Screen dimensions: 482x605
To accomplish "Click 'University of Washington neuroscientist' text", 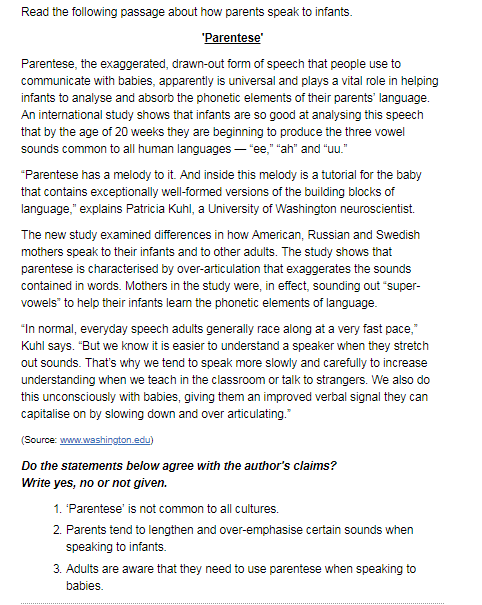I will 311,209.
